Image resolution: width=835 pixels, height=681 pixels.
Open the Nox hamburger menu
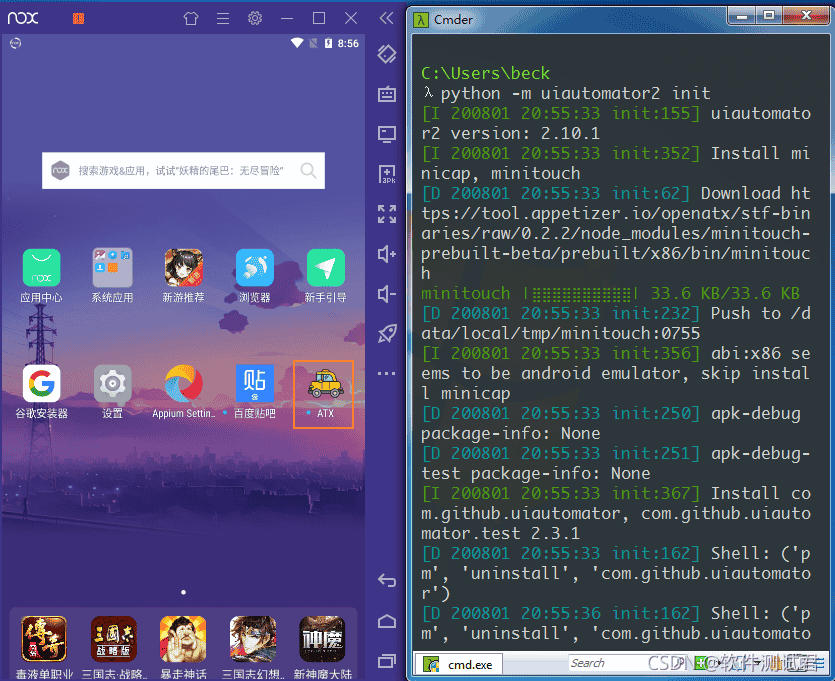pos(223,18)
